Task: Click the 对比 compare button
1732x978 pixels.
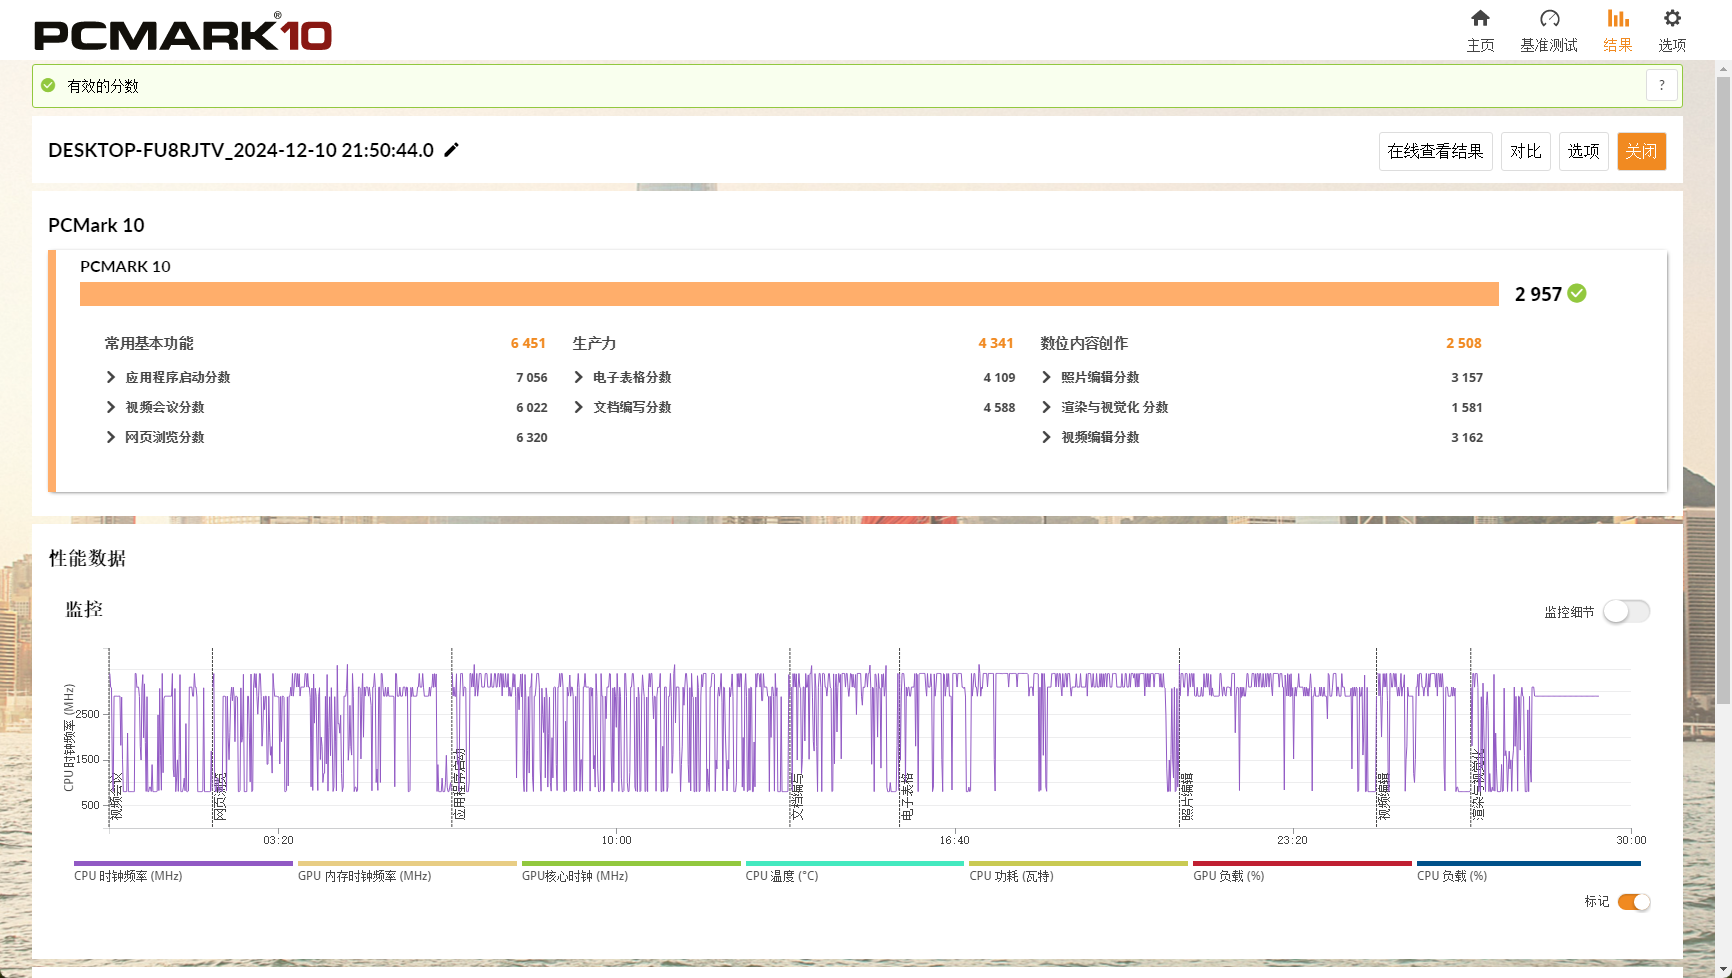Action: 1525,151
